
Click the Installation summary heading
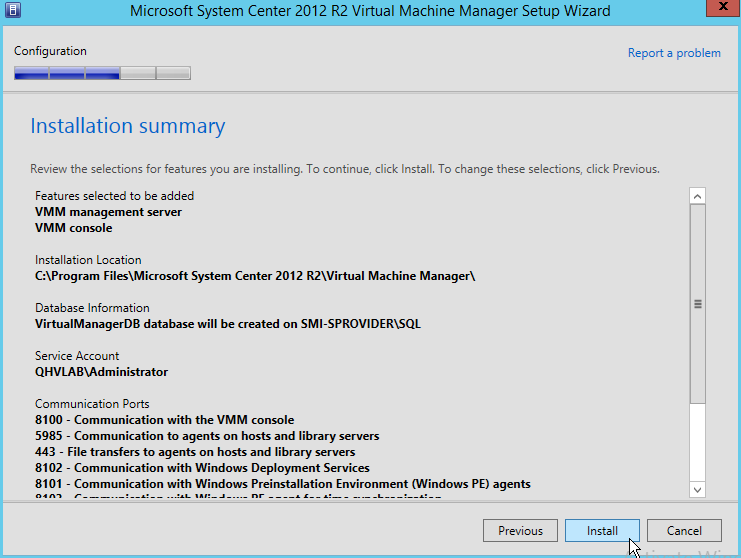[127, 126]
